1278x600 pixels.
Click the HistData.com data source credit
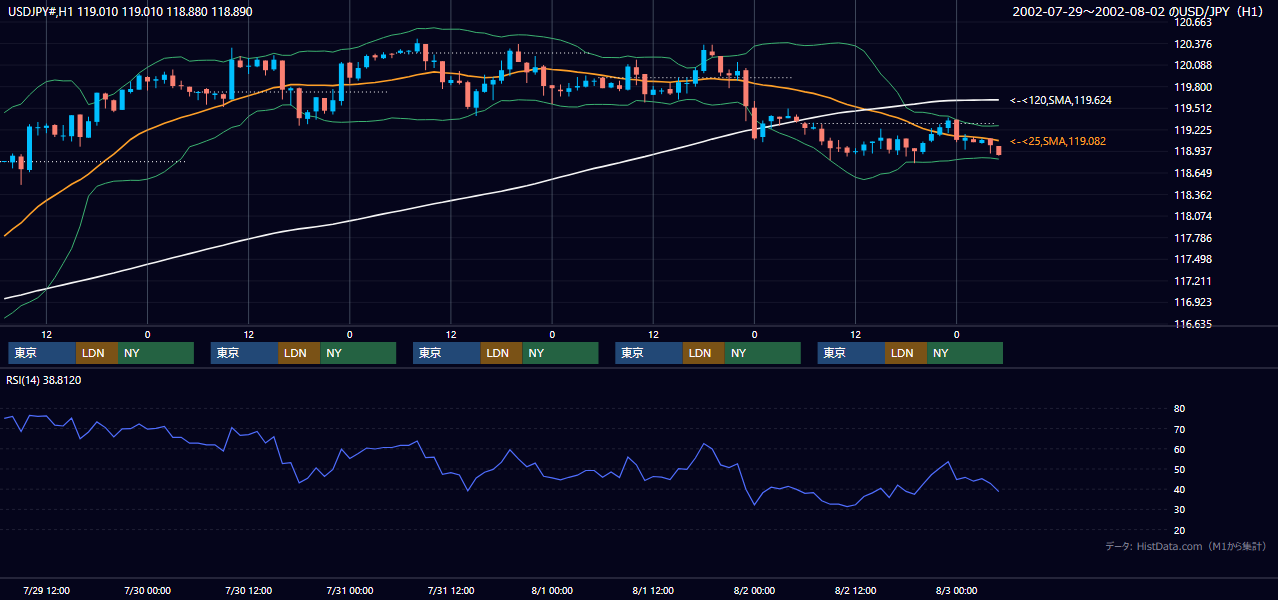click(x=1187, y=546)
